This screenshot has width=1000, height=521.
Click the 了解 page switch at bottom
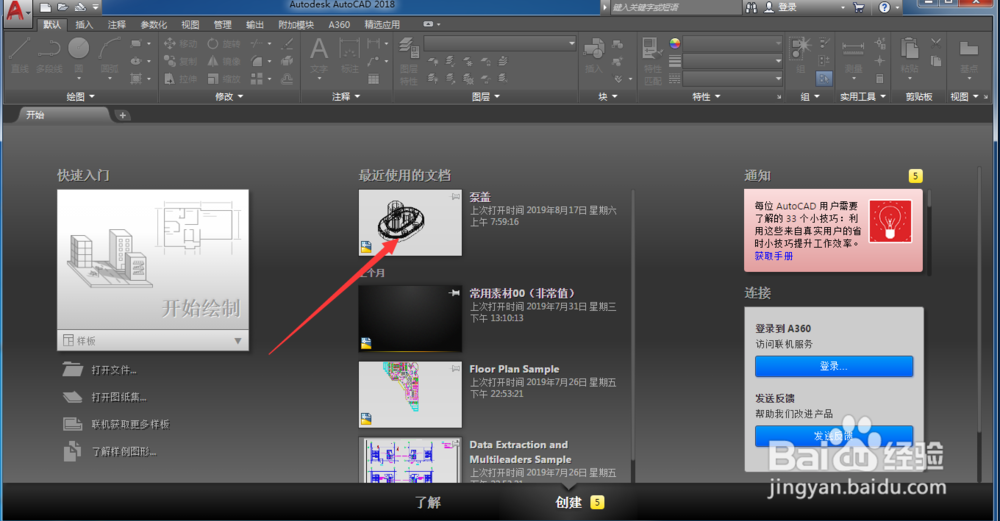pyautogui.click(x=428, y=503)
